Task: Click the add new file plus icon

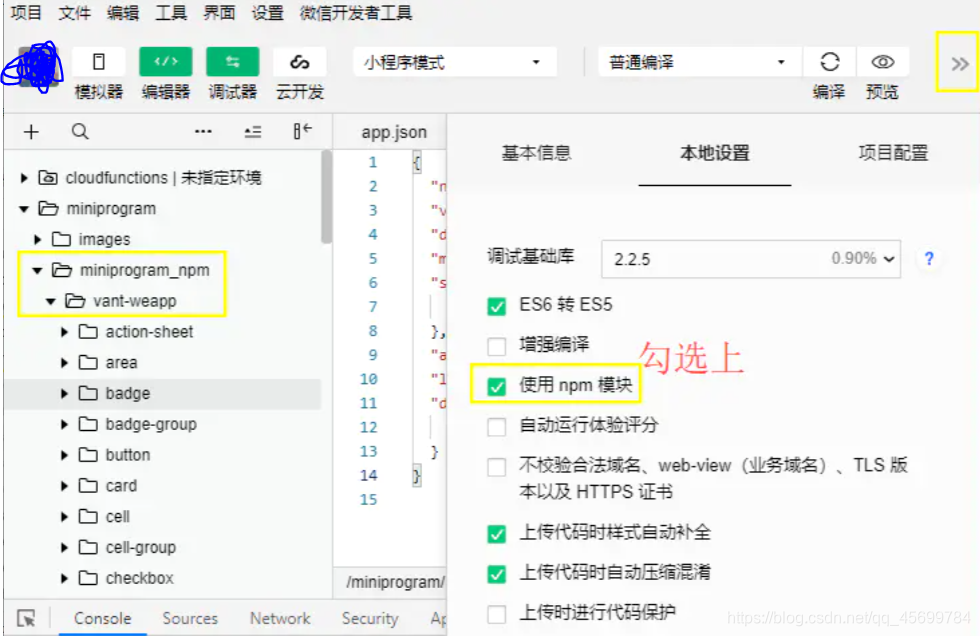Action: click(31, 132)
